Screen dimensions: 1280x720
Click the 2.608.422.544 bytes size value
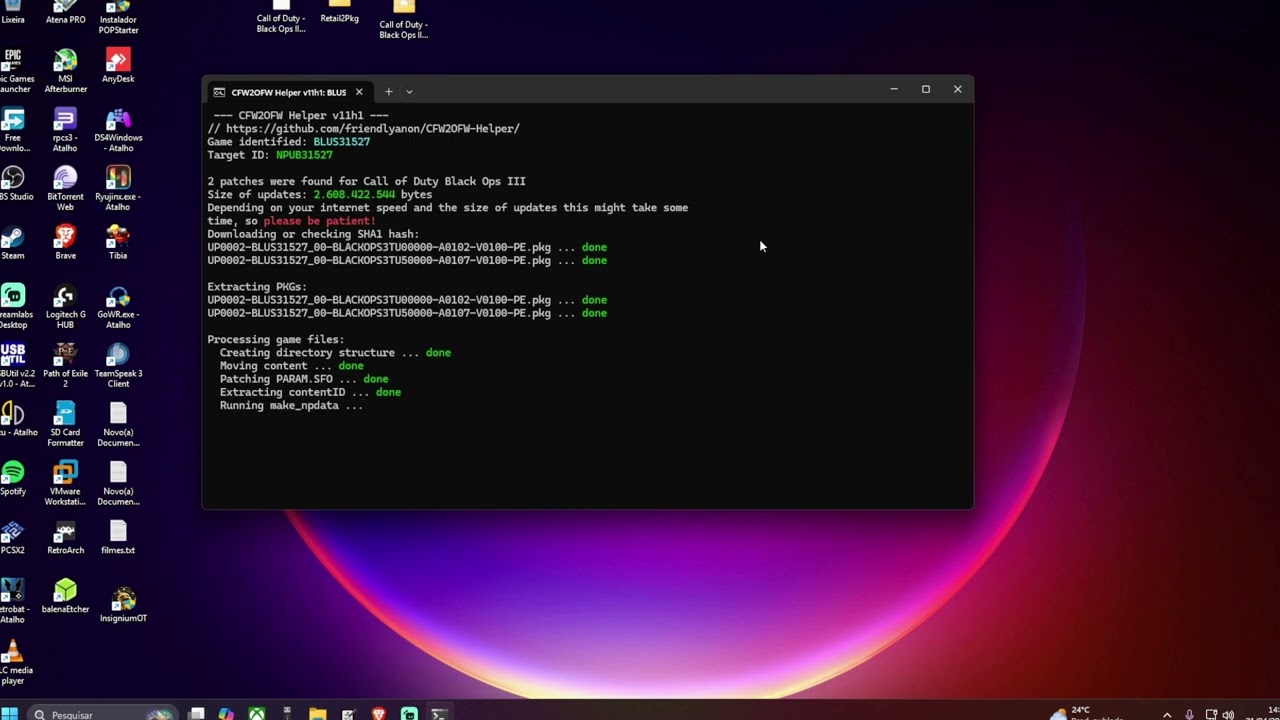[354, 194]
